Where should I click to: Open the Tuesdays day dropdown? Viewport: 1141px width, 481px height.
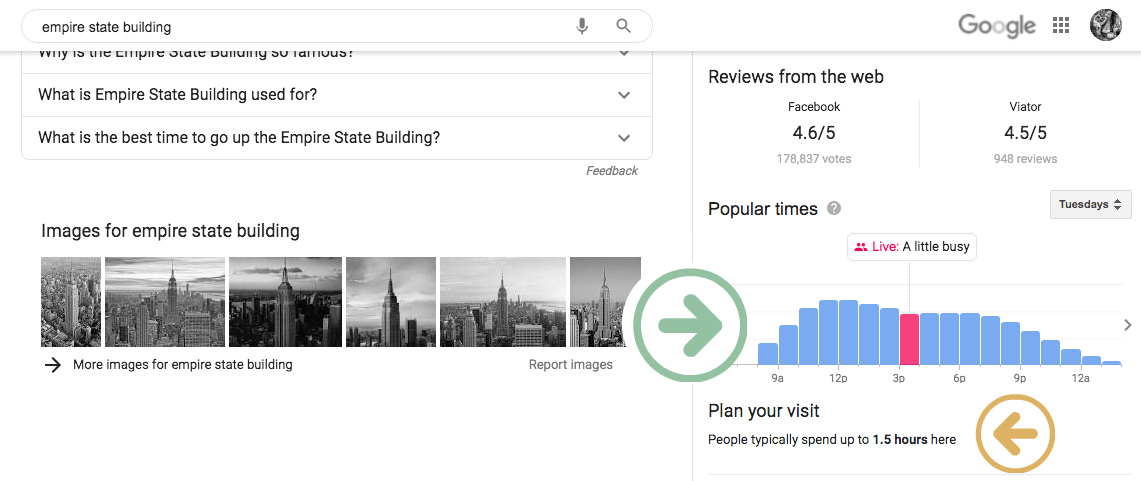tap(1091, 204)
